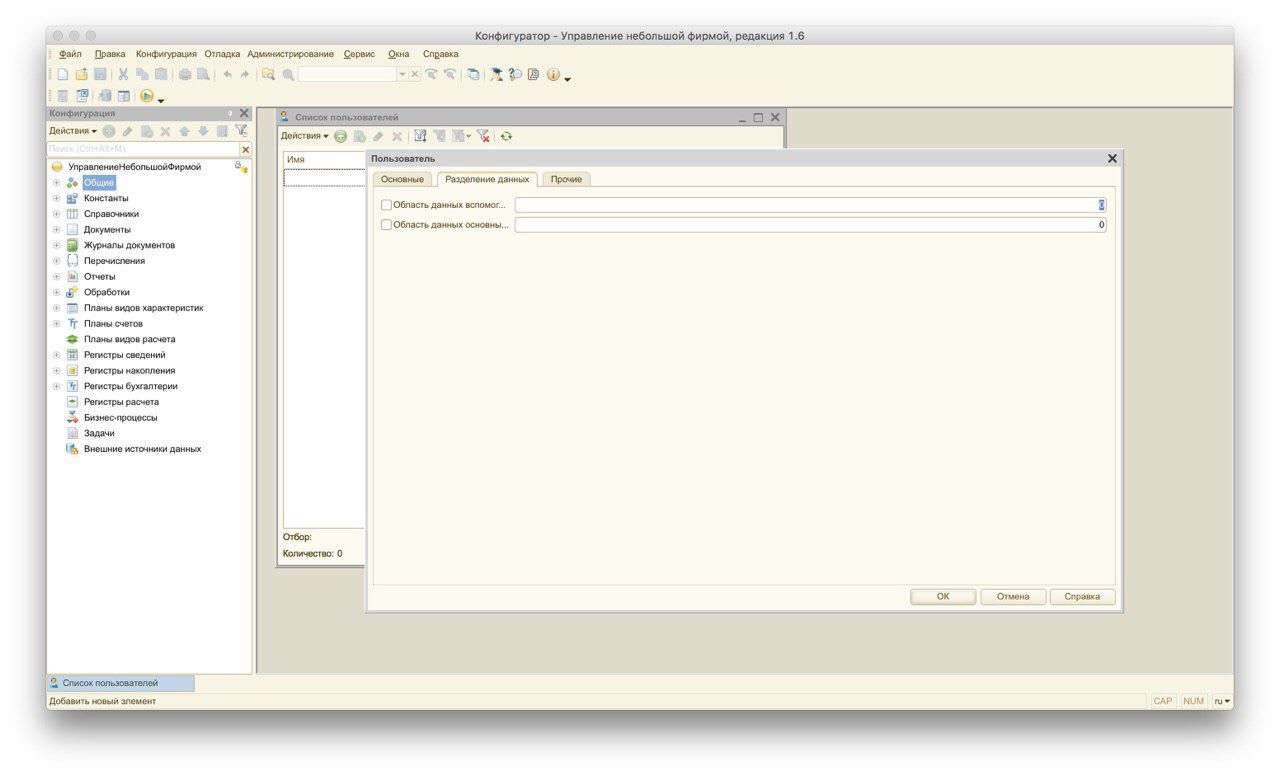Click the Список пользователей taskbar tab
Screen dimensions: 1280x776
[121, 683]
